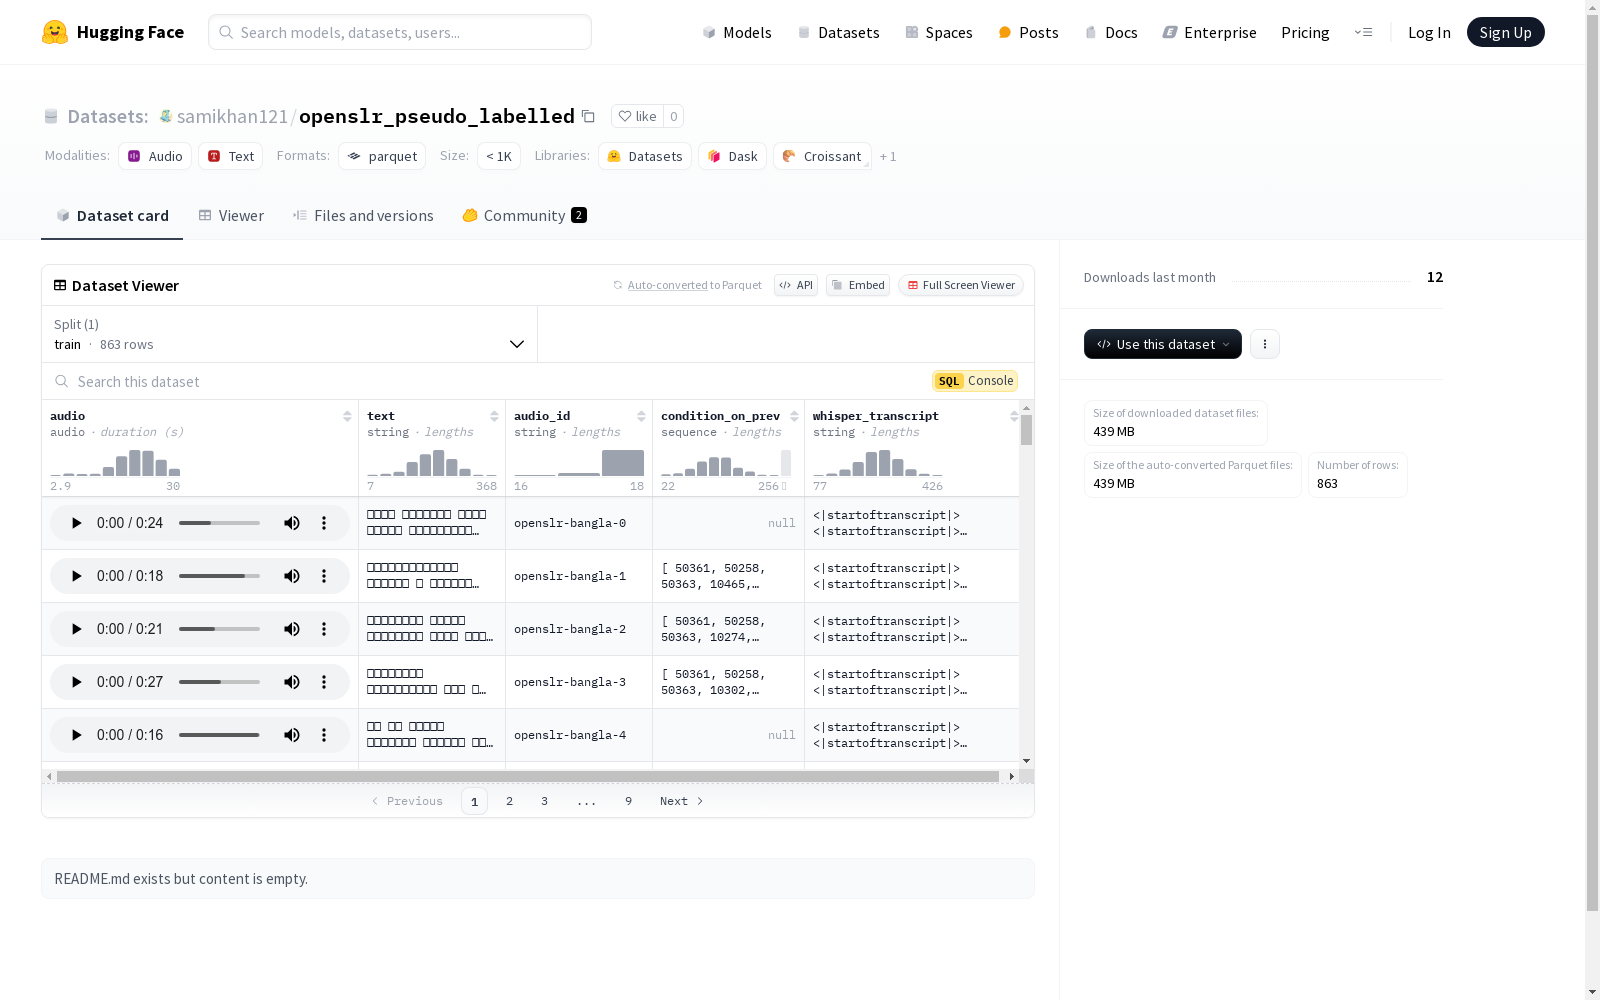This screenshot has height=1000, width=1600.
Task: Open the Community tab
Action: [524, 216]
